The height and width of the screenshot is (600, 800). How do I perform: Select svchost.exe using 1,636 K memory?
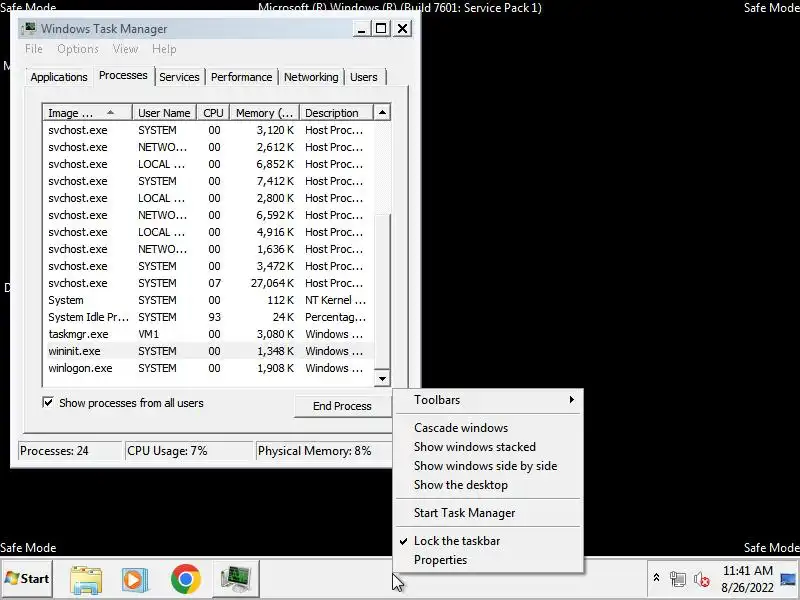(x=208, y=249)
